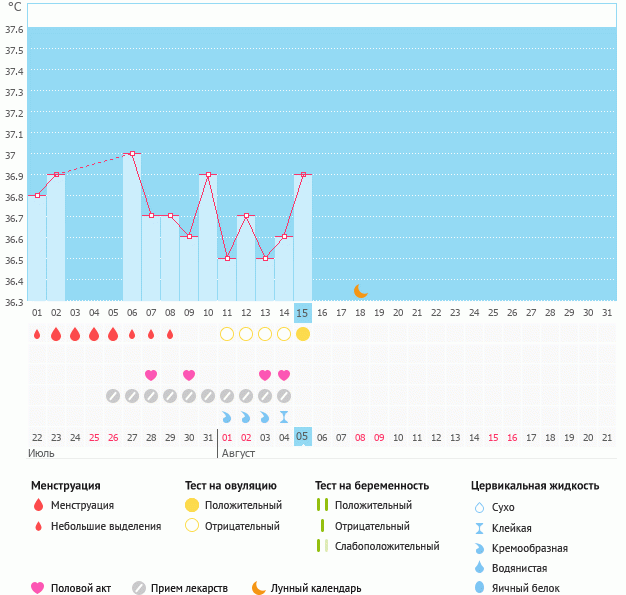Click the negative ovulation test circle on day 11
This screenshot has width=626, height=595.
pyautogui.click(x=227, y=334)
